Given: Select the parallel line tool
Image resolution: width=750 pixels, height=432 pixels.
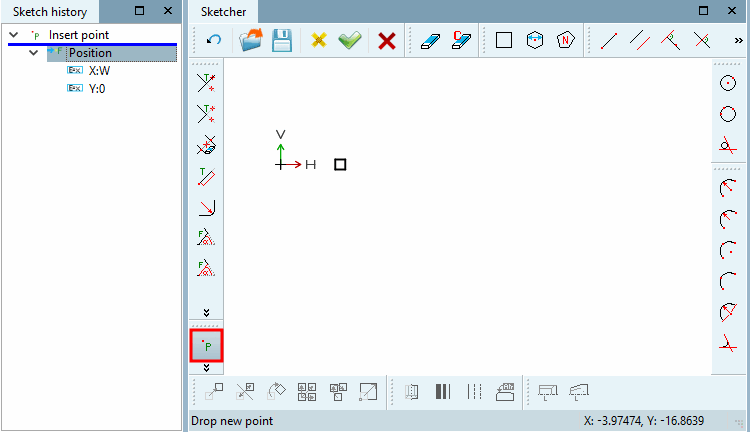Looking at the screenshot, I should click(x=640, y=40).
